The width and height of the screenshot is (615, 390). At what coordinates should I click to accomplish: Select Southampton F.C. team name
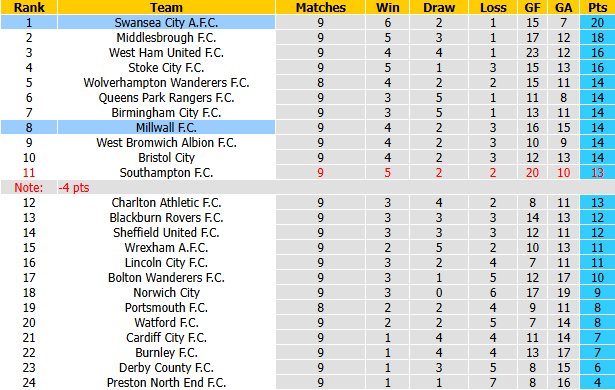pos(166,173)
